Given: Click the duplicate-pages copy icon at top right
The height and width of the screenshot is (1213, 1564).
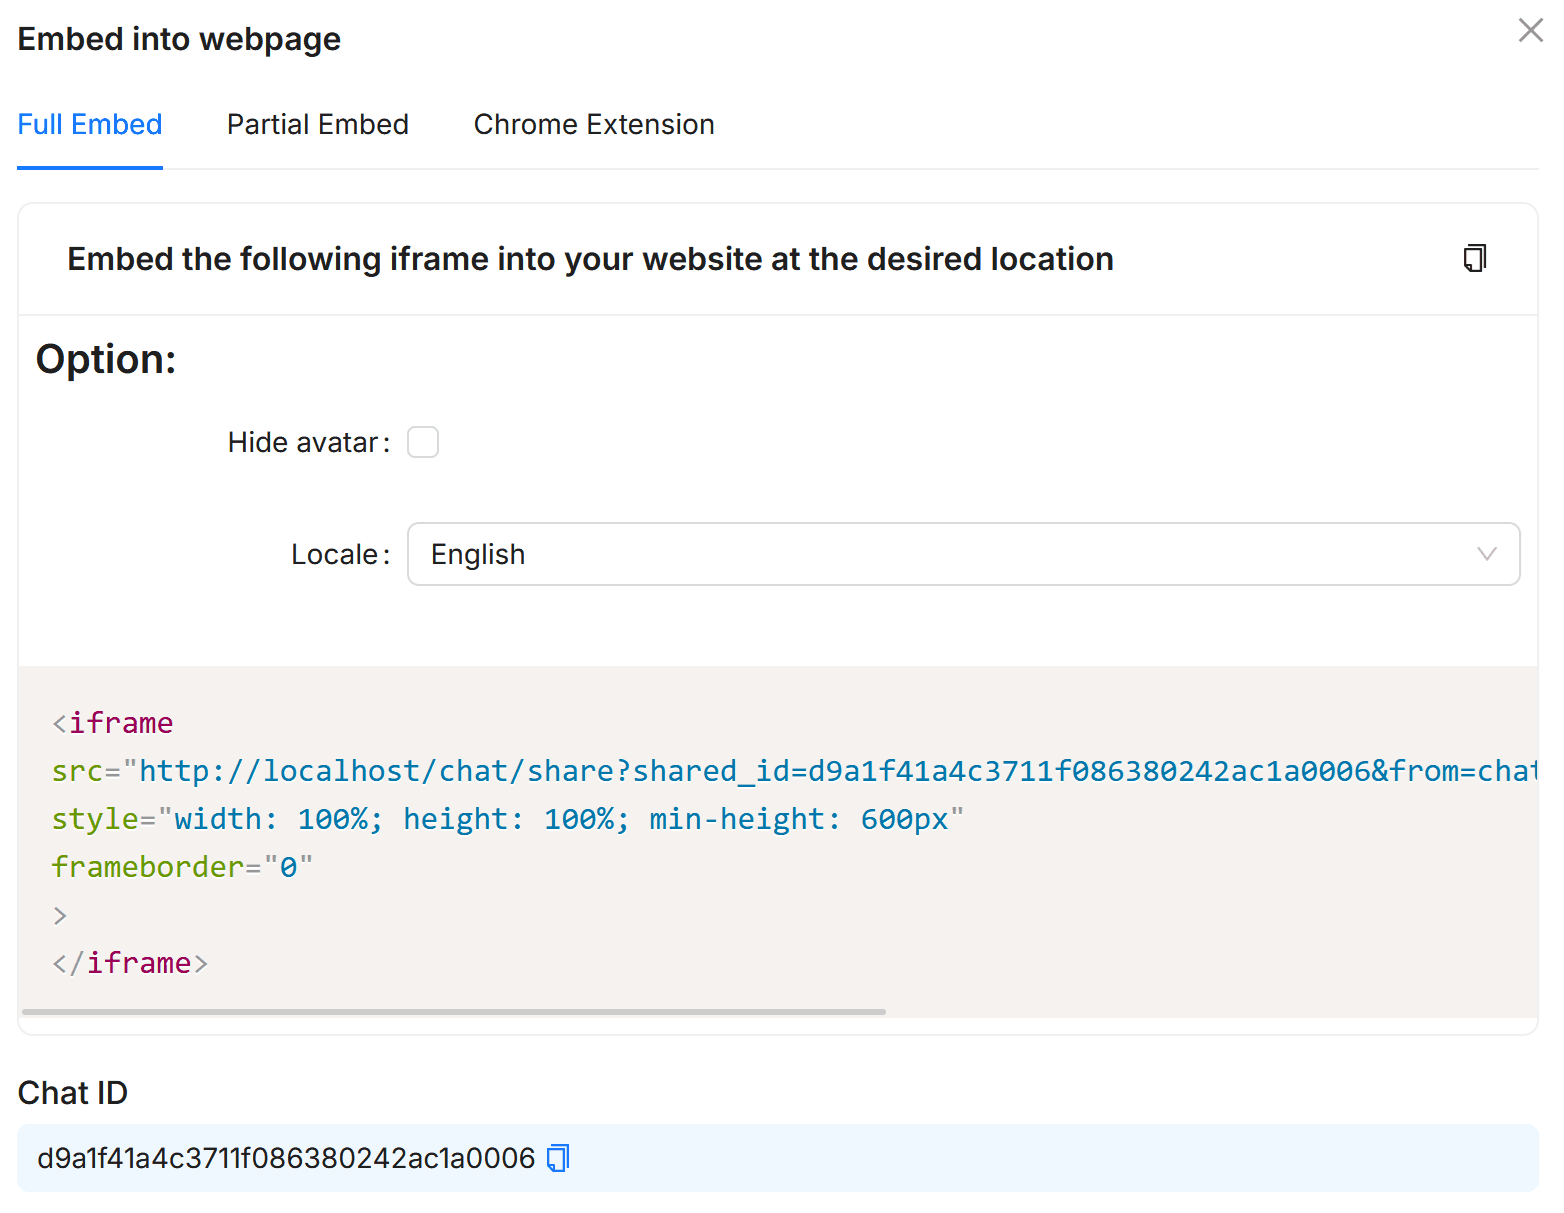Looking at the screenshot, I should [x=1475, y=258].
